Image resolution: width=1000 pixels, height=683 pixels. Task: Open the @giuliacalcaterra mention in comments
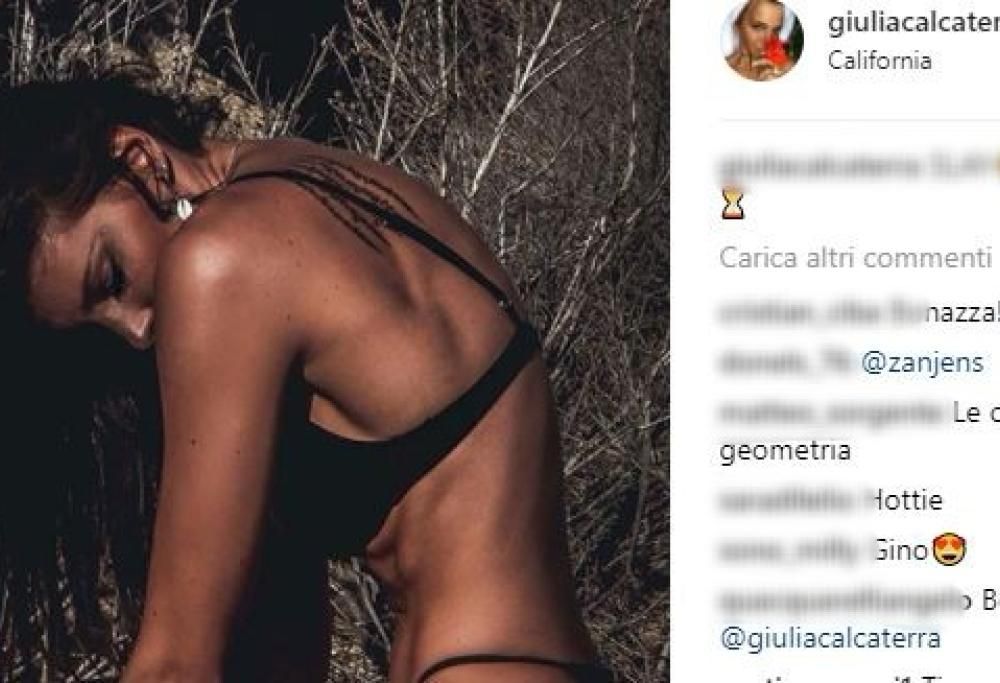(830, 638)
